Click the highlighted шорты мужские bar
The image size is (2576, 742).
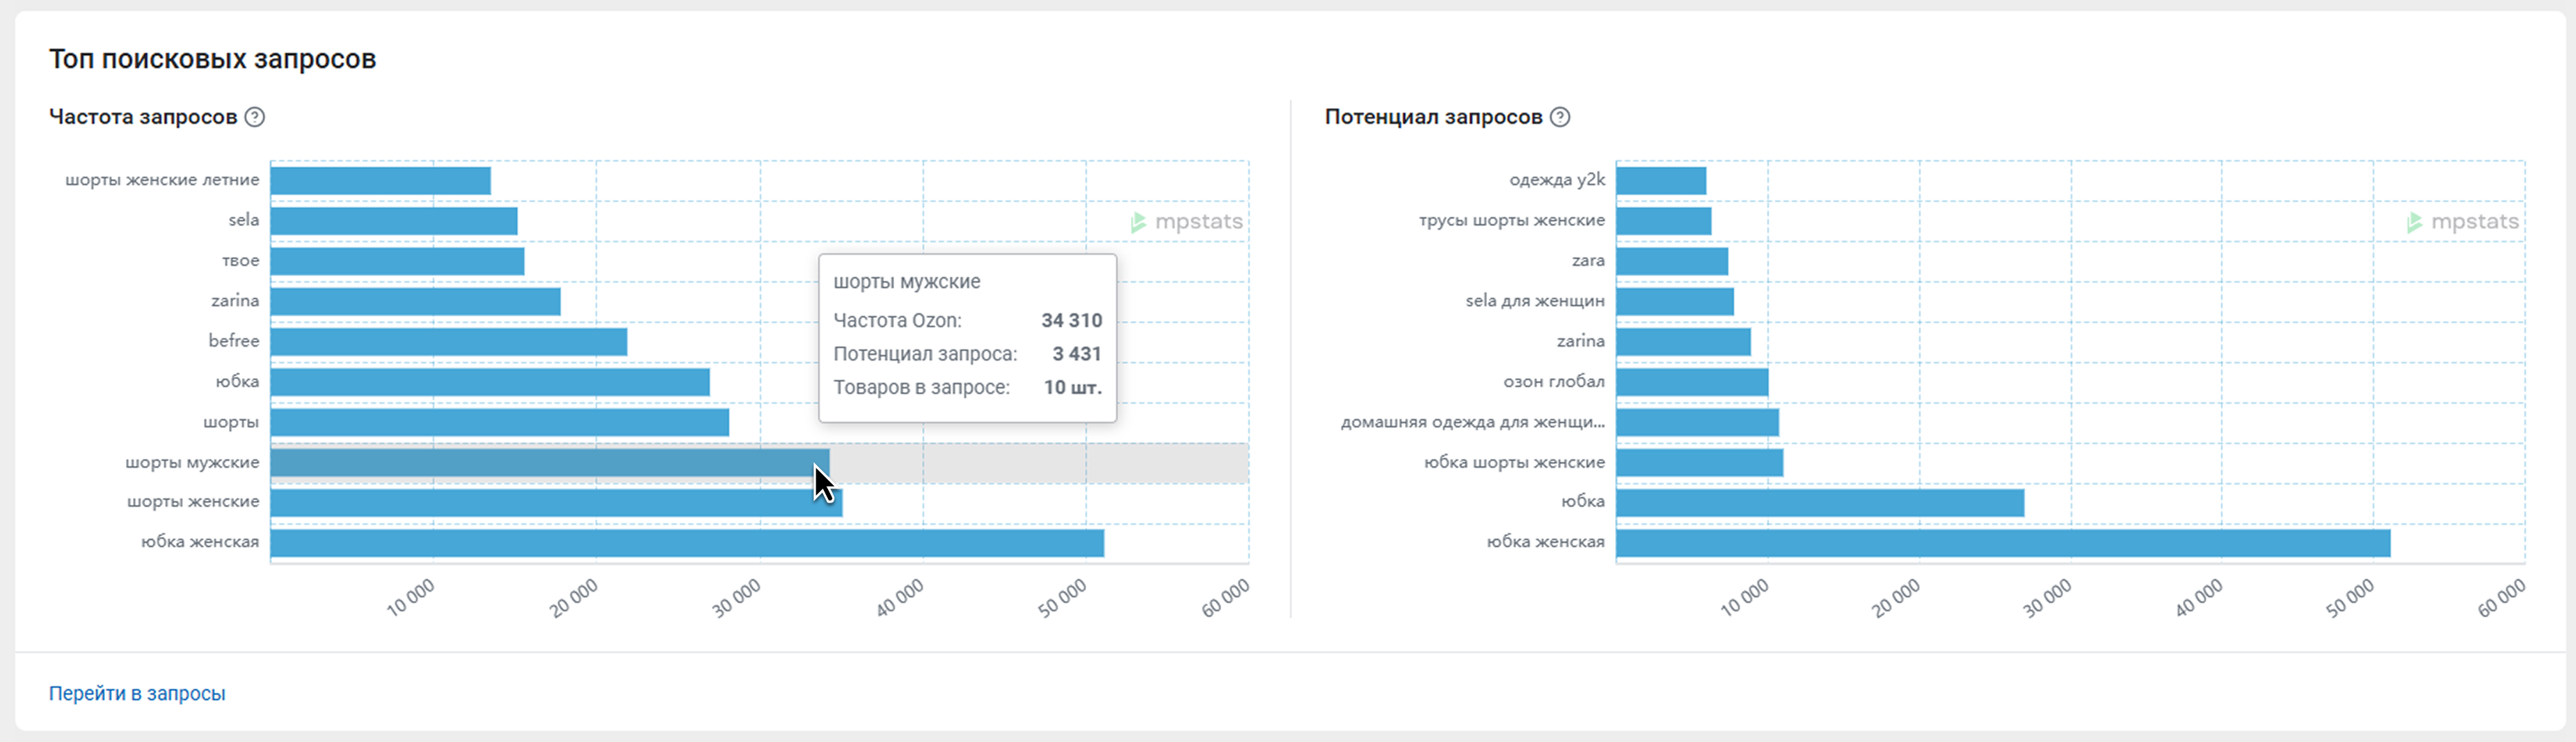point(549,463)
